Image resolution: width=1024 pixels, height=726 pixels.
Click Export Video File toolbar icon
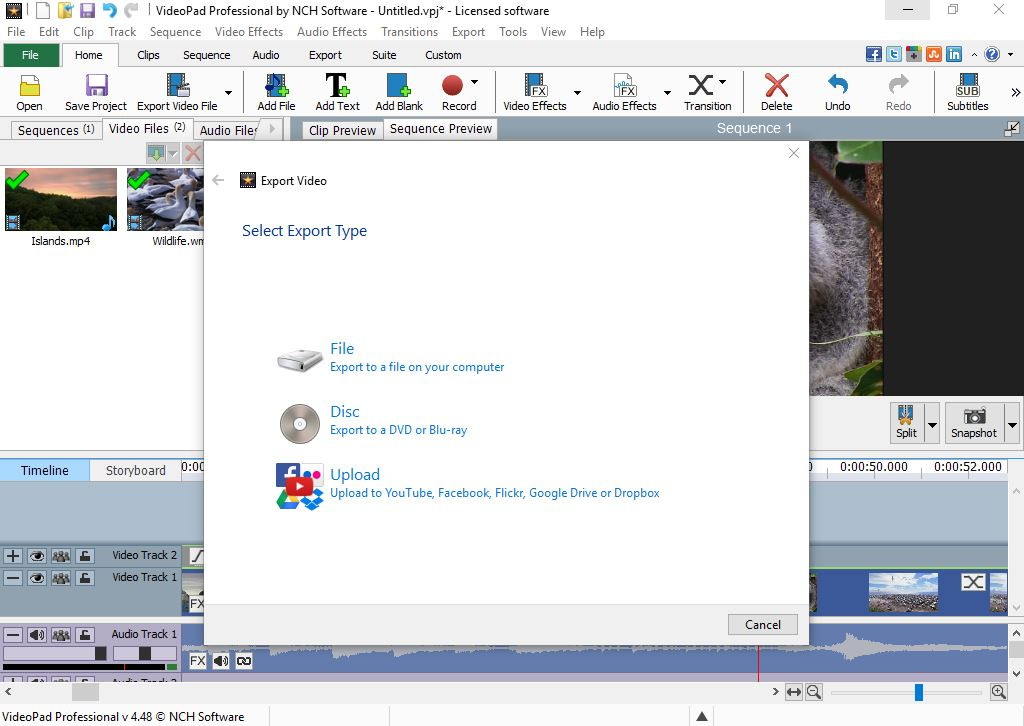(178, 86)
